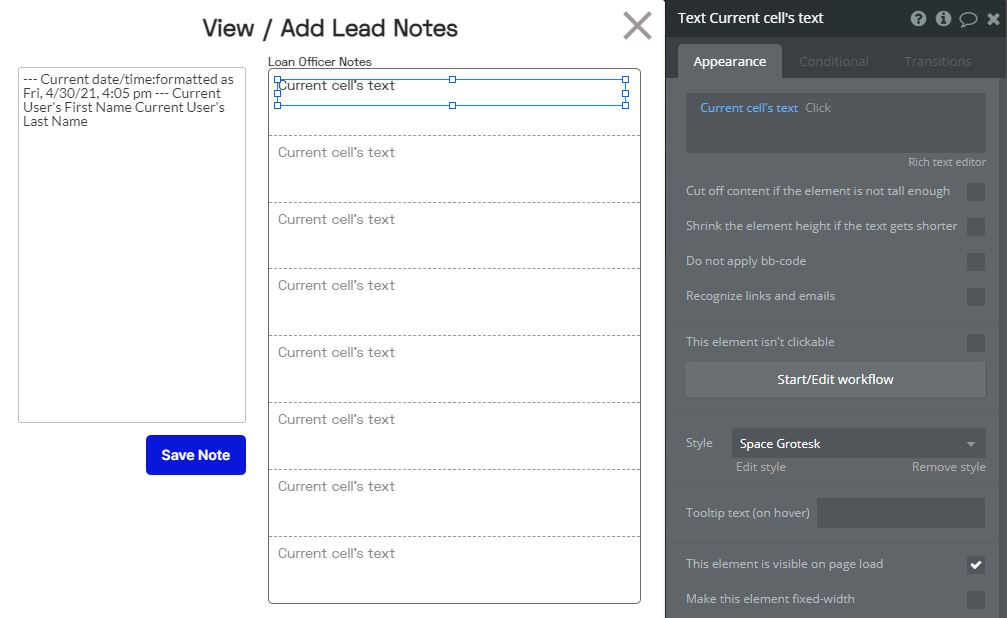Image resolution: width=1007 pixels, height=618 pixels.
Task: Check Do not apply bb-code
Action: coord(976,261)
